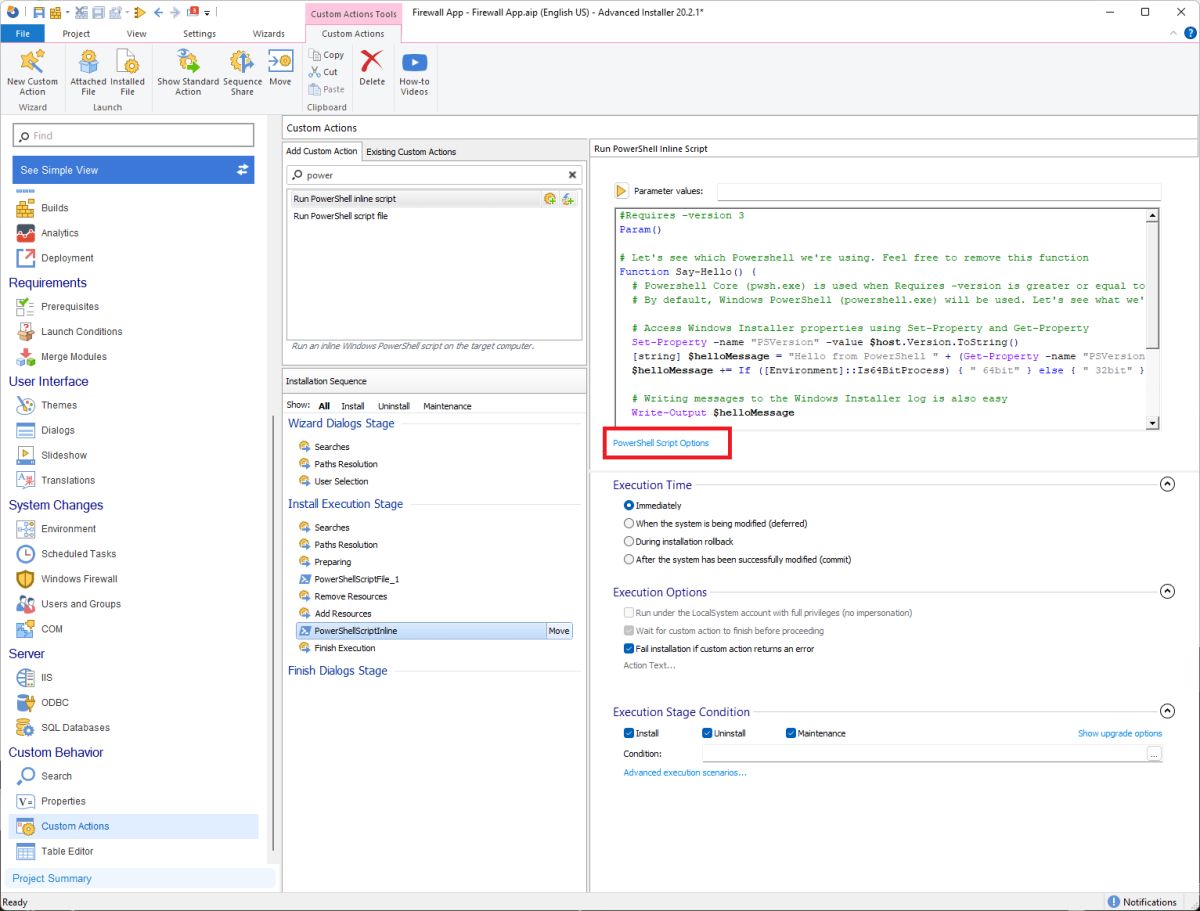Collapse Execution Time section
Viewport: 1200px width, 911px height.
1167,484
